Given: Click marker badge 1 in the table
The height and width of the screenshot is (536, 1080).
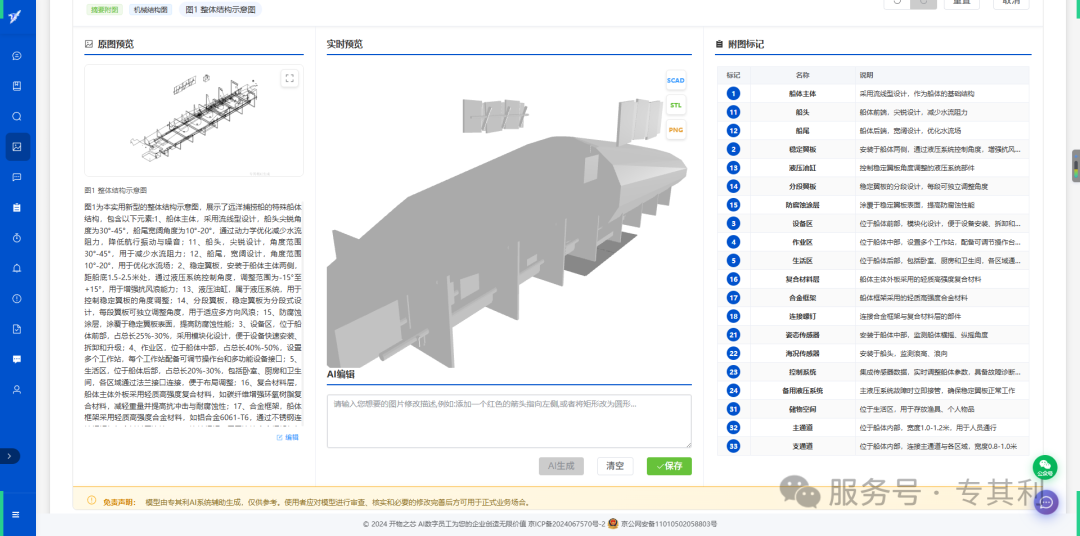Looking at the screenshot, I should pos(734,93).
